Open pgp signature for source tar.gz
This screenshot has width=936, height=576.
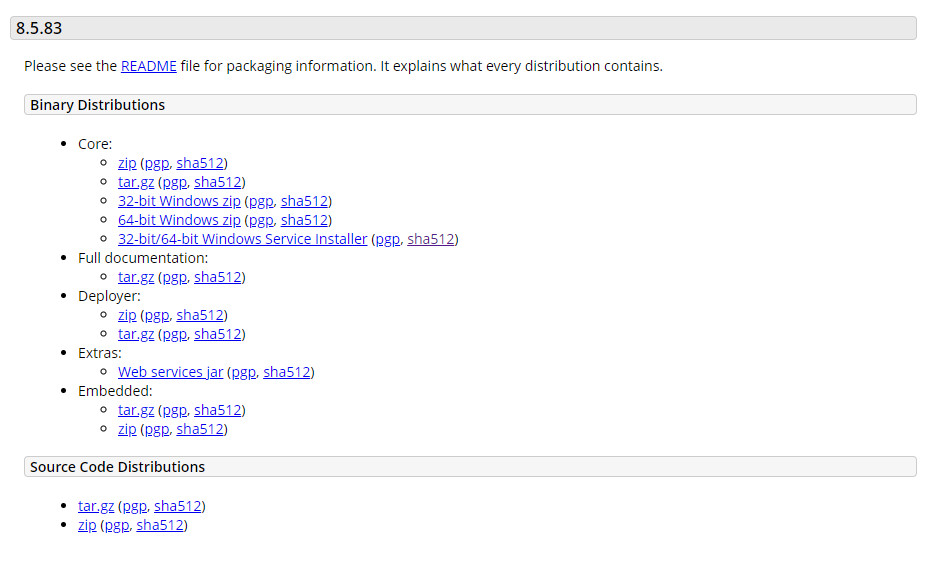click(134, 506)
